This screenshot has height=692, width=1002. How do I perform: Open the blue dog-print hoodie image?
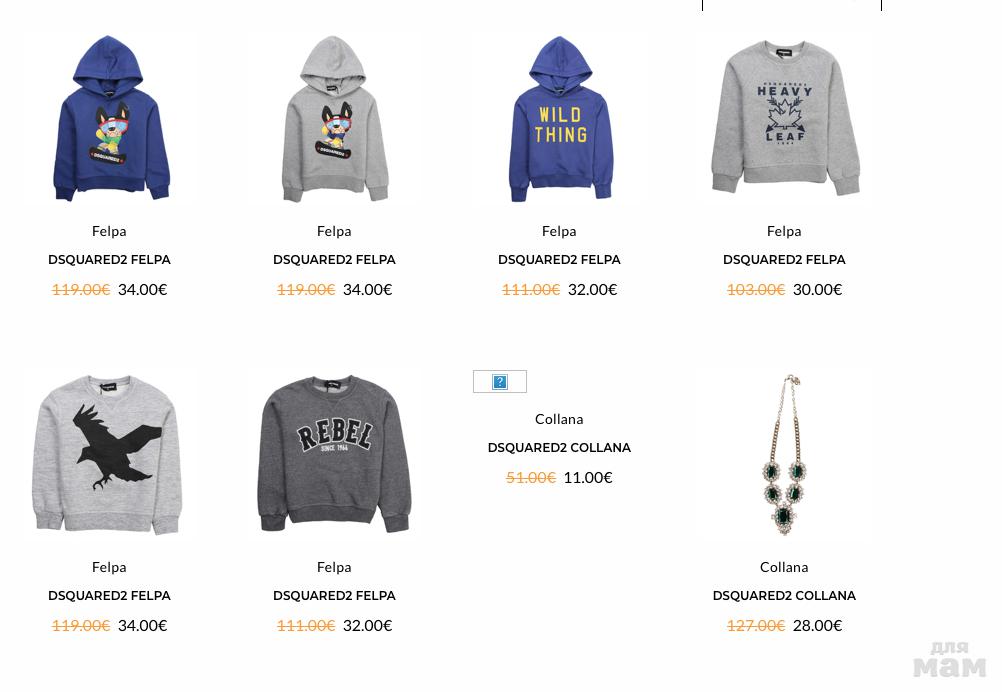point(109,118)
